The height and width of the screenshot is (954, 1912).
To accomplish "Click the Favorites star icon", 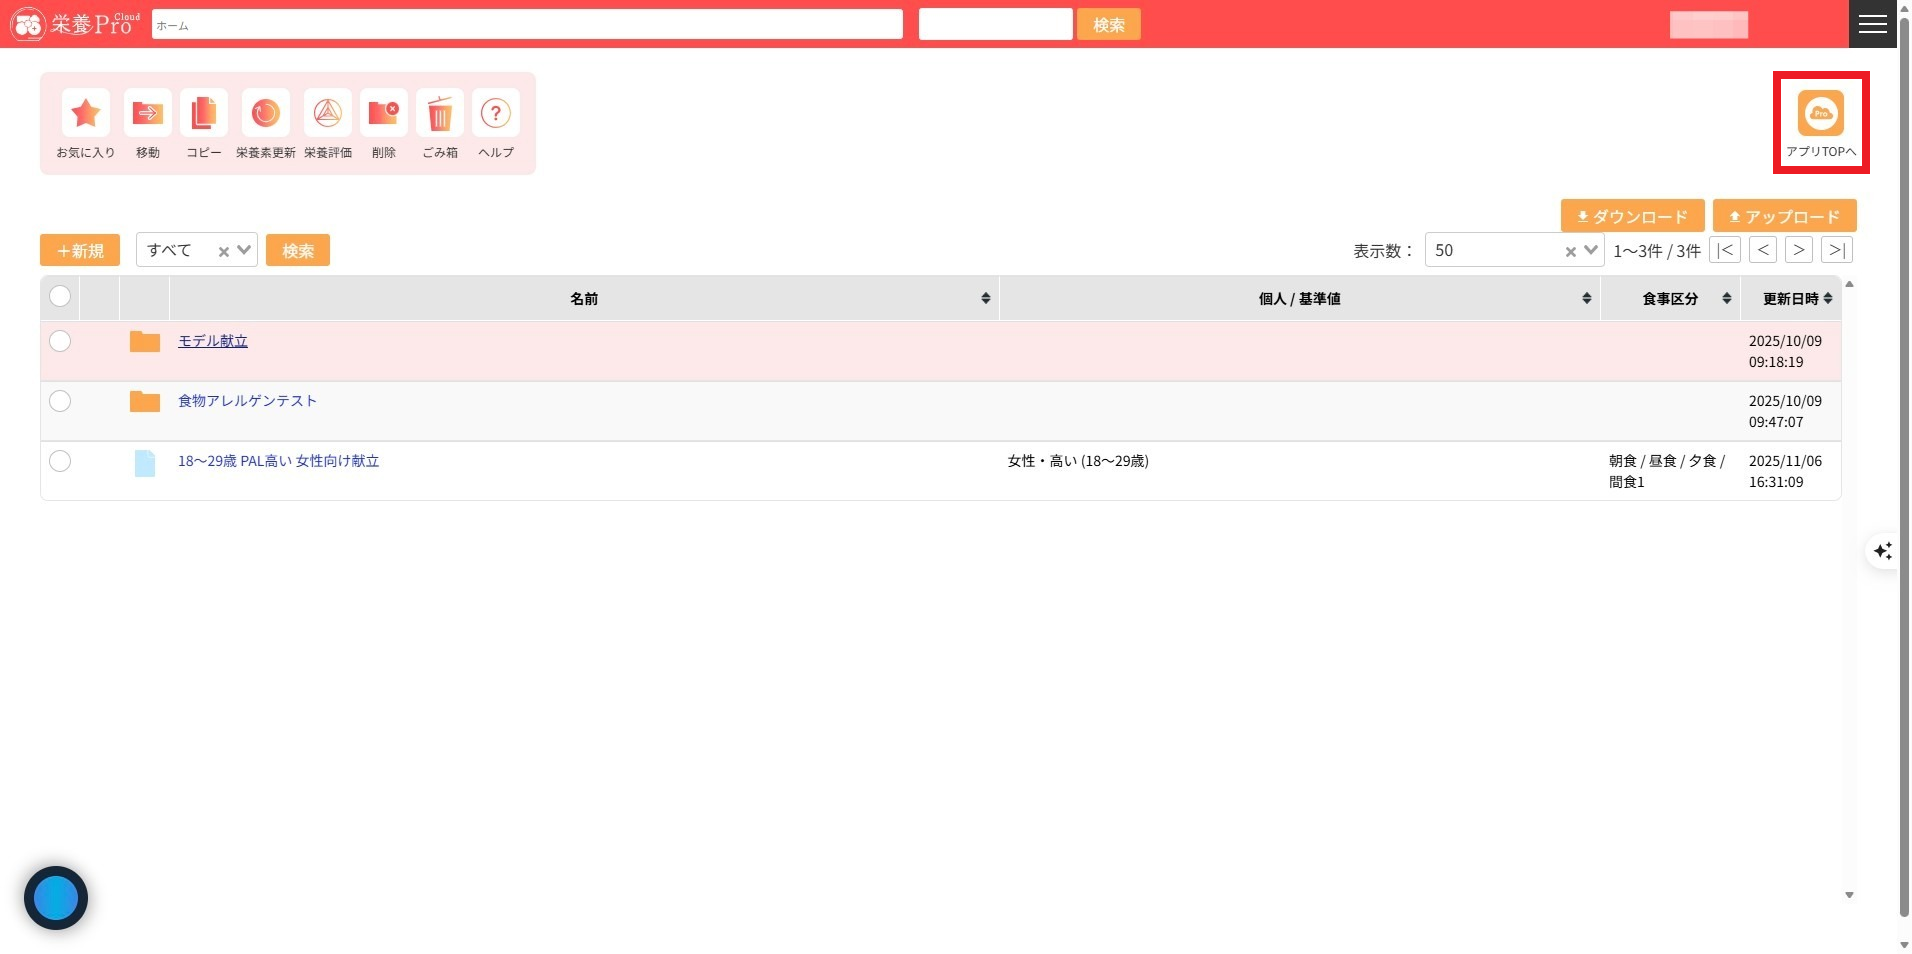I will click(86, 114).
